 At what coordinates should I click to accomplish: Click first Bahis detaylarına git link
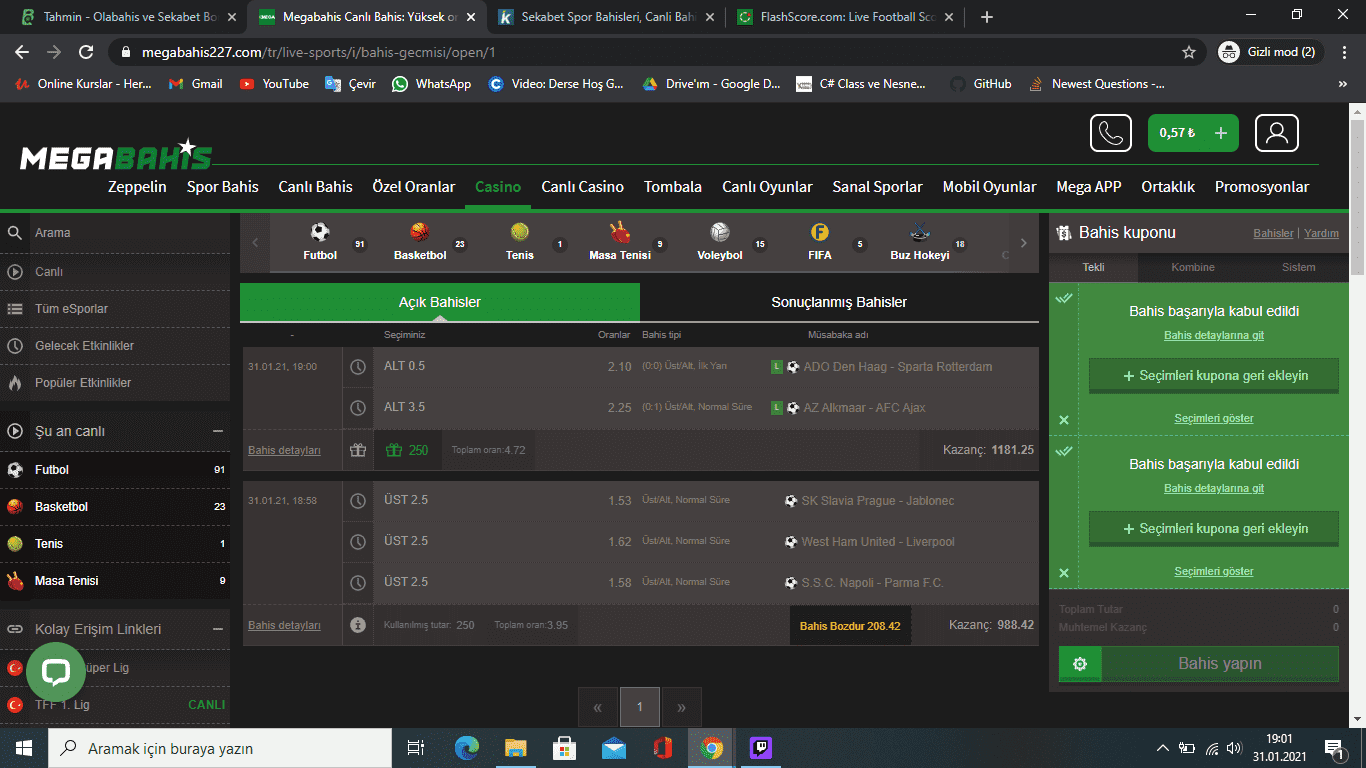[x=1214, y=335]
